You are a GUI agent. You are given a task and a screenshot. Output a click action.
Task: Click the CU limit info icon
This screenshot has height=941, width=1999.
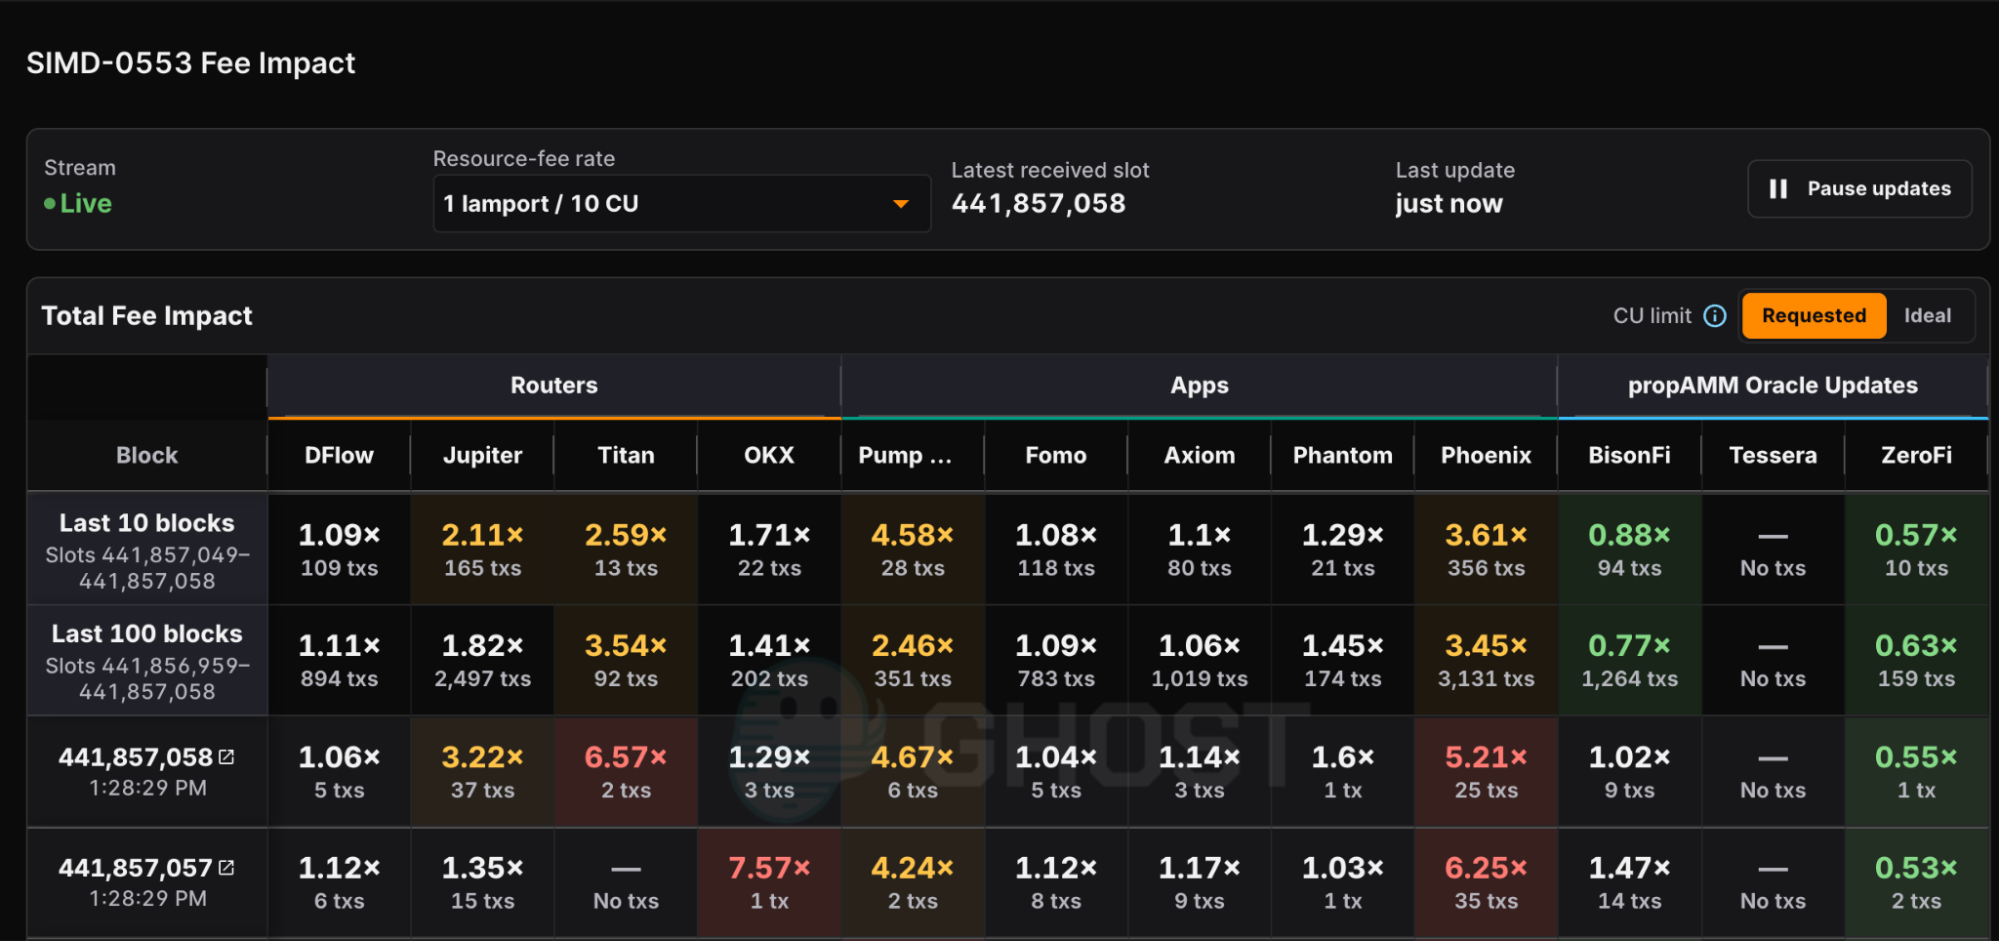coord(1715,316)
